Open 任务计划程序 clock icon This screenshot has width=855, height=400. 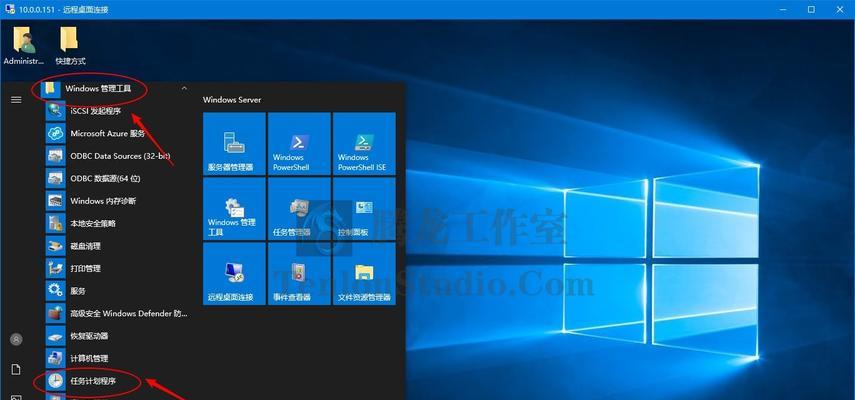click(55, 381)
